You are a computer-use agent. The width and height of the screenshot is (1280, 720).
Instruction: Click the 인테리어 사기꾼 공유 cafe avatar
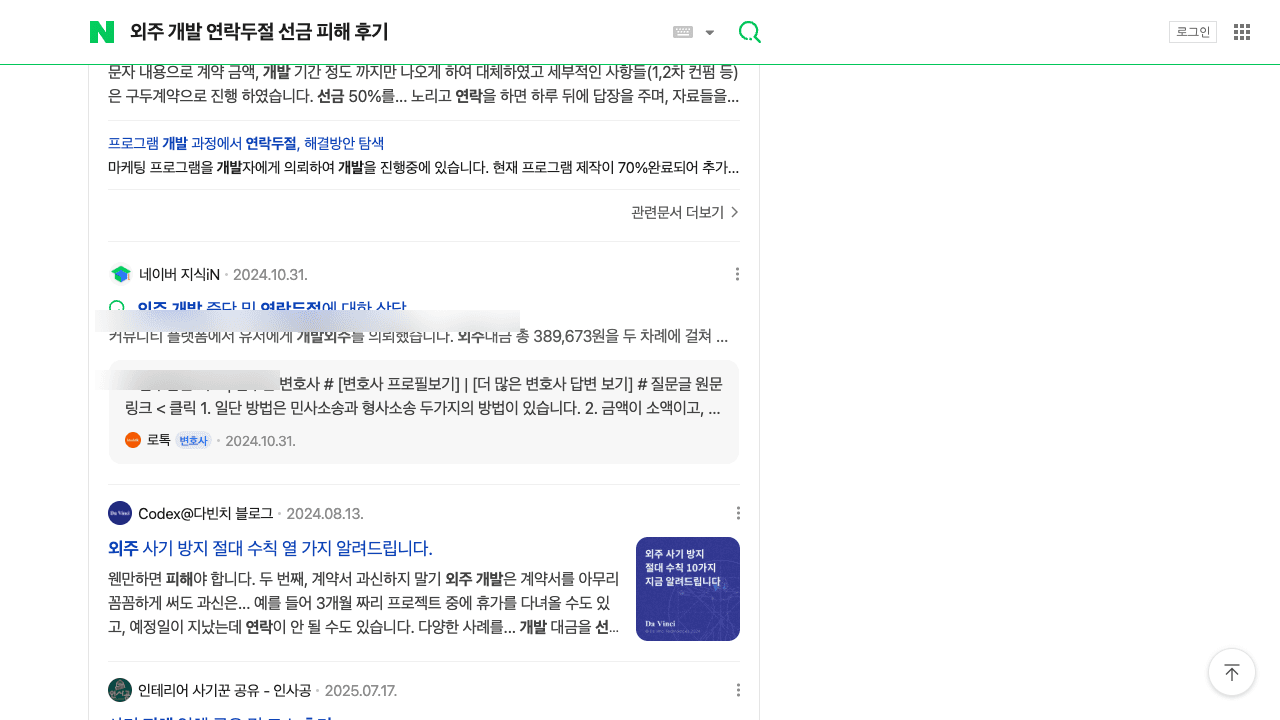click(x=120, y=689)
